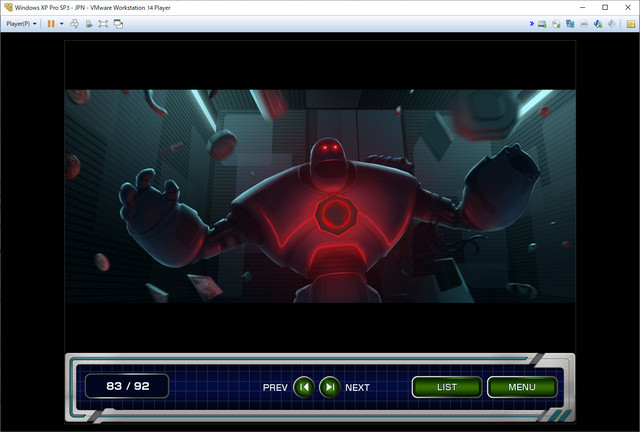Click the red robot artwork image

coord(320,196)
